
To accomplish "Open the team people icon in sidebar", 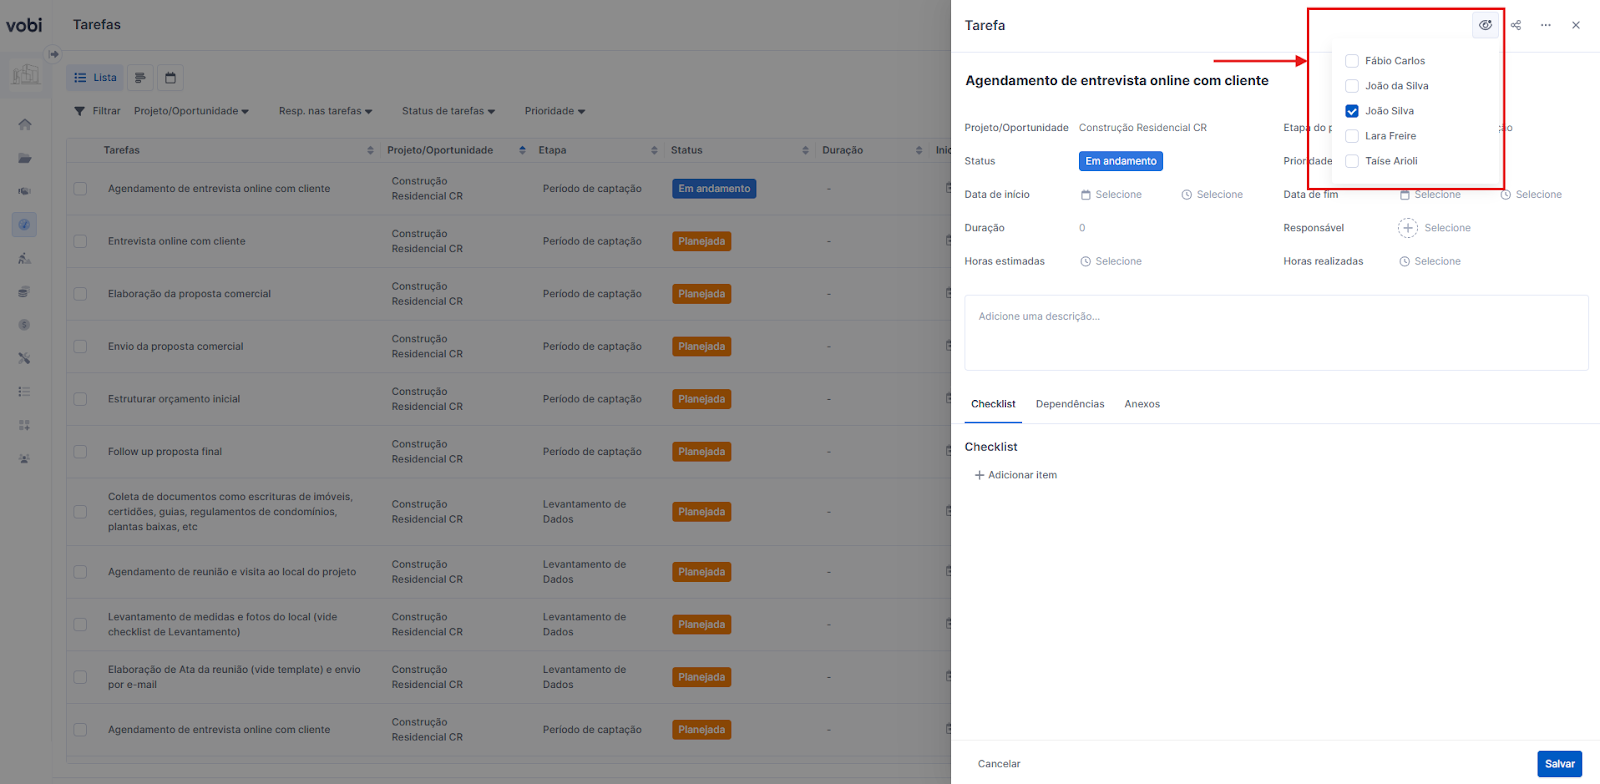I will [x=25, y=459].
